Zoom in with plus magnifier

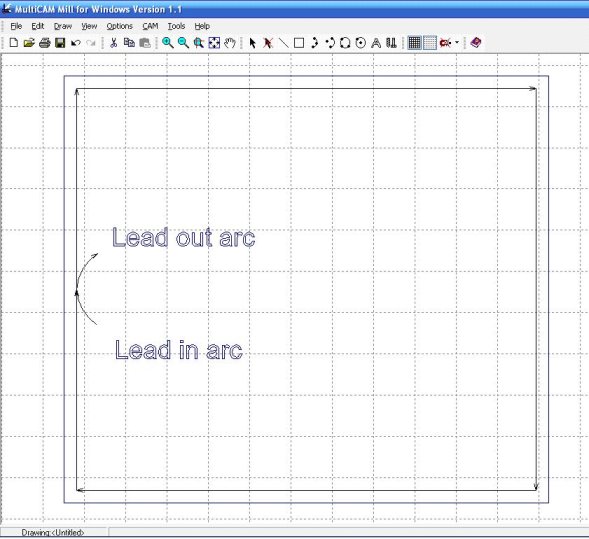click(168, 43)
